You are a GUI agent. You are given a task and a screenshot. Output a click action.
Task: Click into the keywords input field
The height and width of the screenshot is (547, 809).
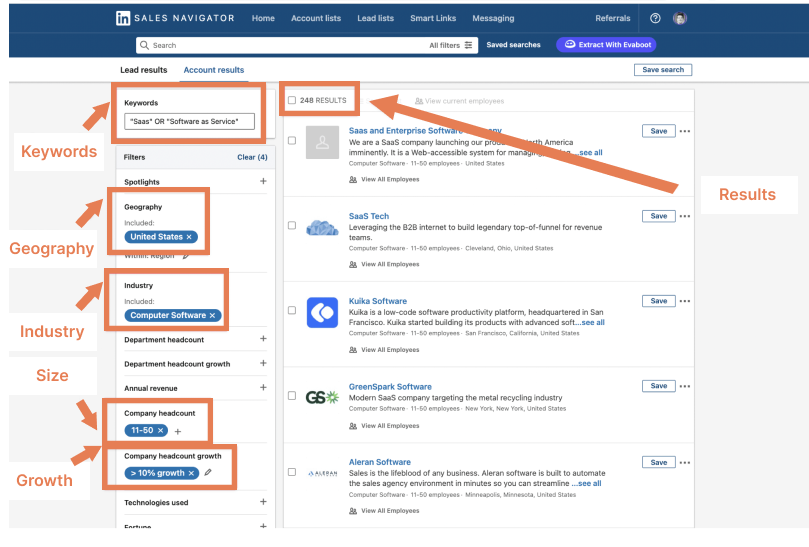[x=189, y=121]
